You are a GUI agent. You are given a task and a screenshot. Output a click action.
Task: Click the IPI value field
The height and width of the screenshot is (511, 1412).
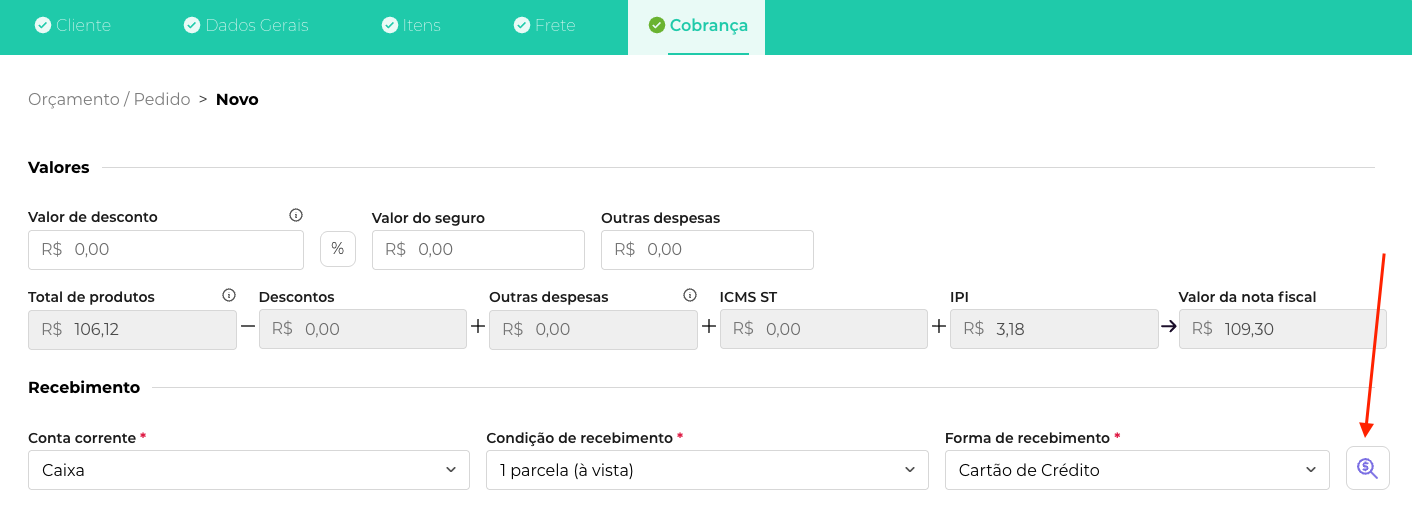click(1054, 329)
